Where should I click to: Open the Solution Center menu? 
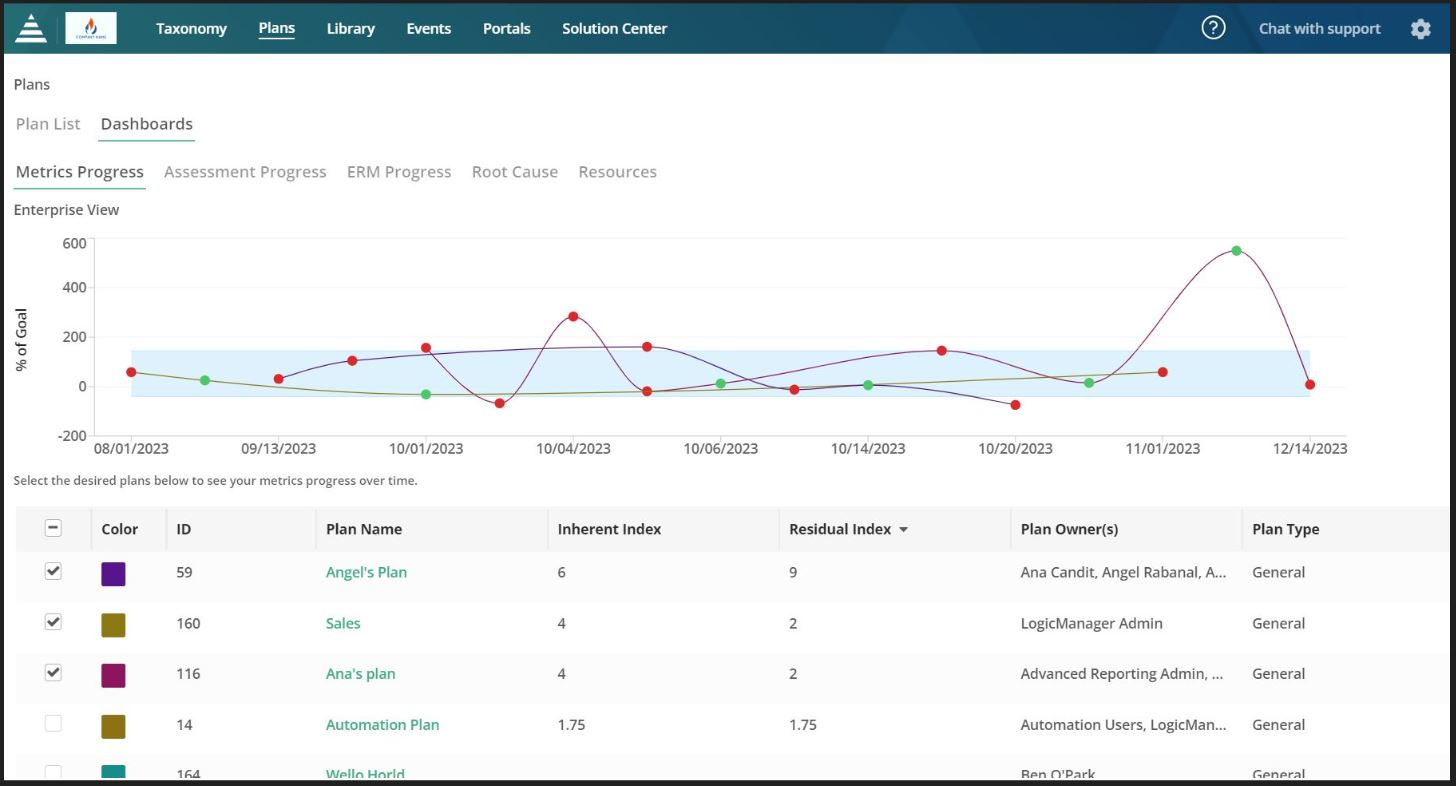(x=614, y=28)
